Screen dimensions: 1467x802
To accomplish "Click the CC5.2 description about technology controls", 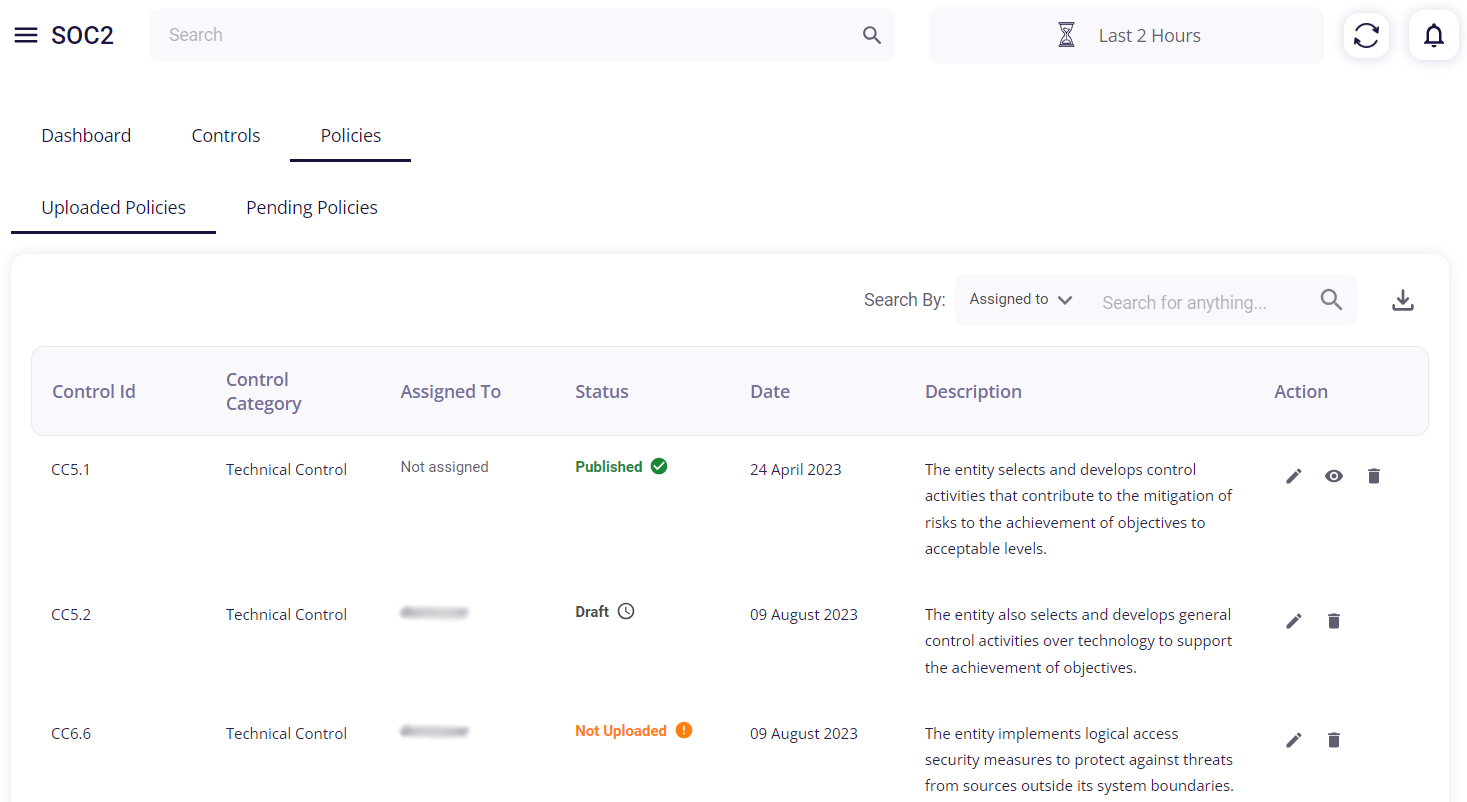I will click(1078, 641).
